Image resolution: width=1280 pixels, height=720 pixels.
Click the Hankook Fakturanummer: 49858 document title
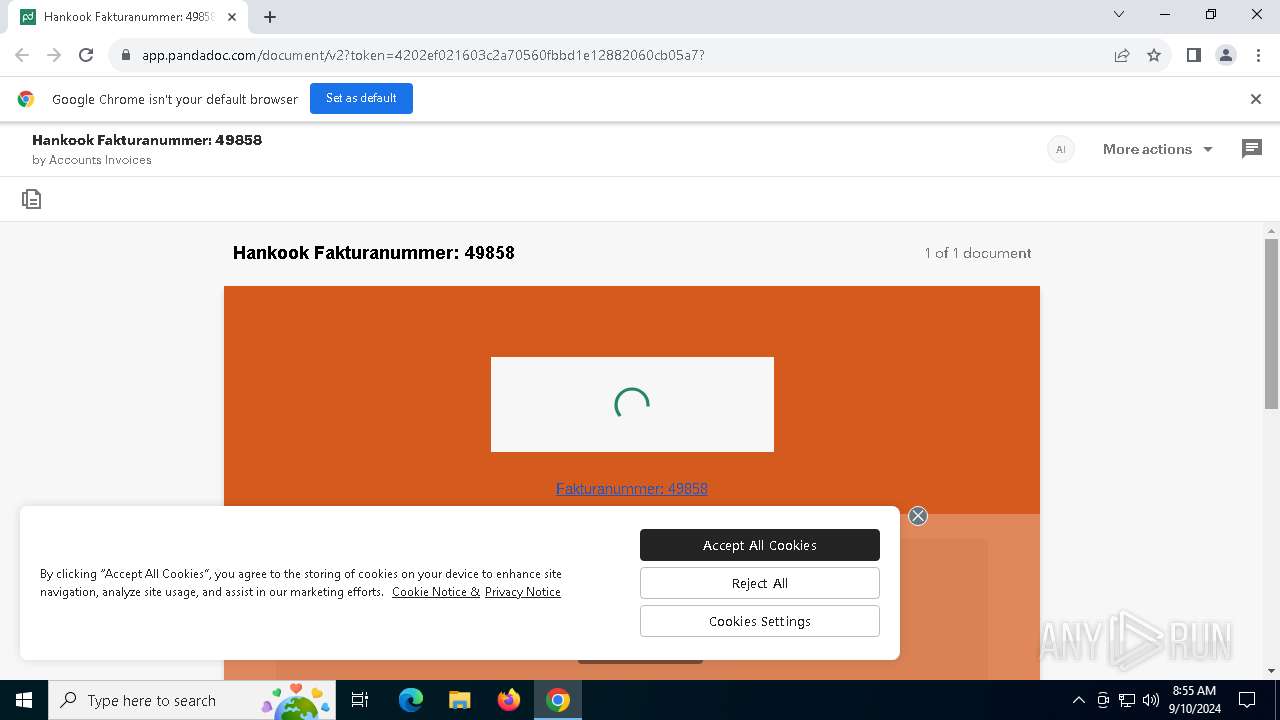(374, 253)
